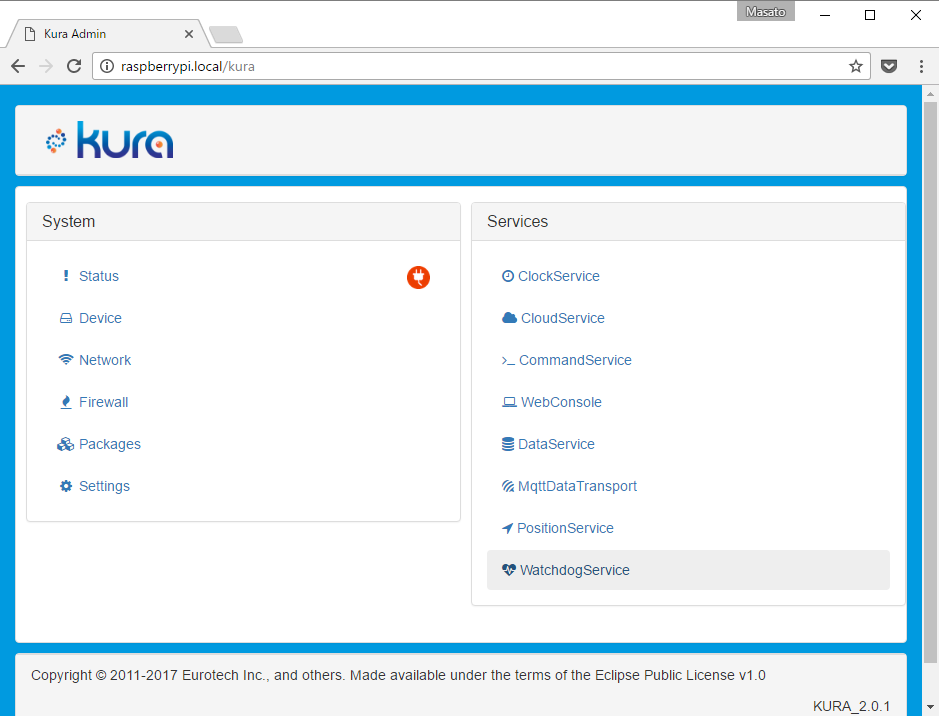Click the Settings gear icon
The height and width of the screenshot is (716, 939).
pyautogui.click(x=65, y=486)
